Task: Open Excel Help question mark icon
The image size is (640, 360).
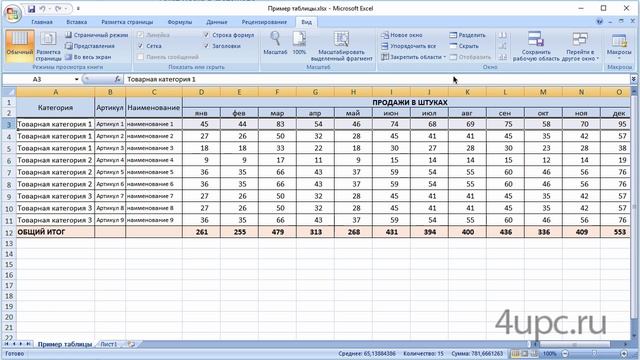Action: (x=600, y=22)
